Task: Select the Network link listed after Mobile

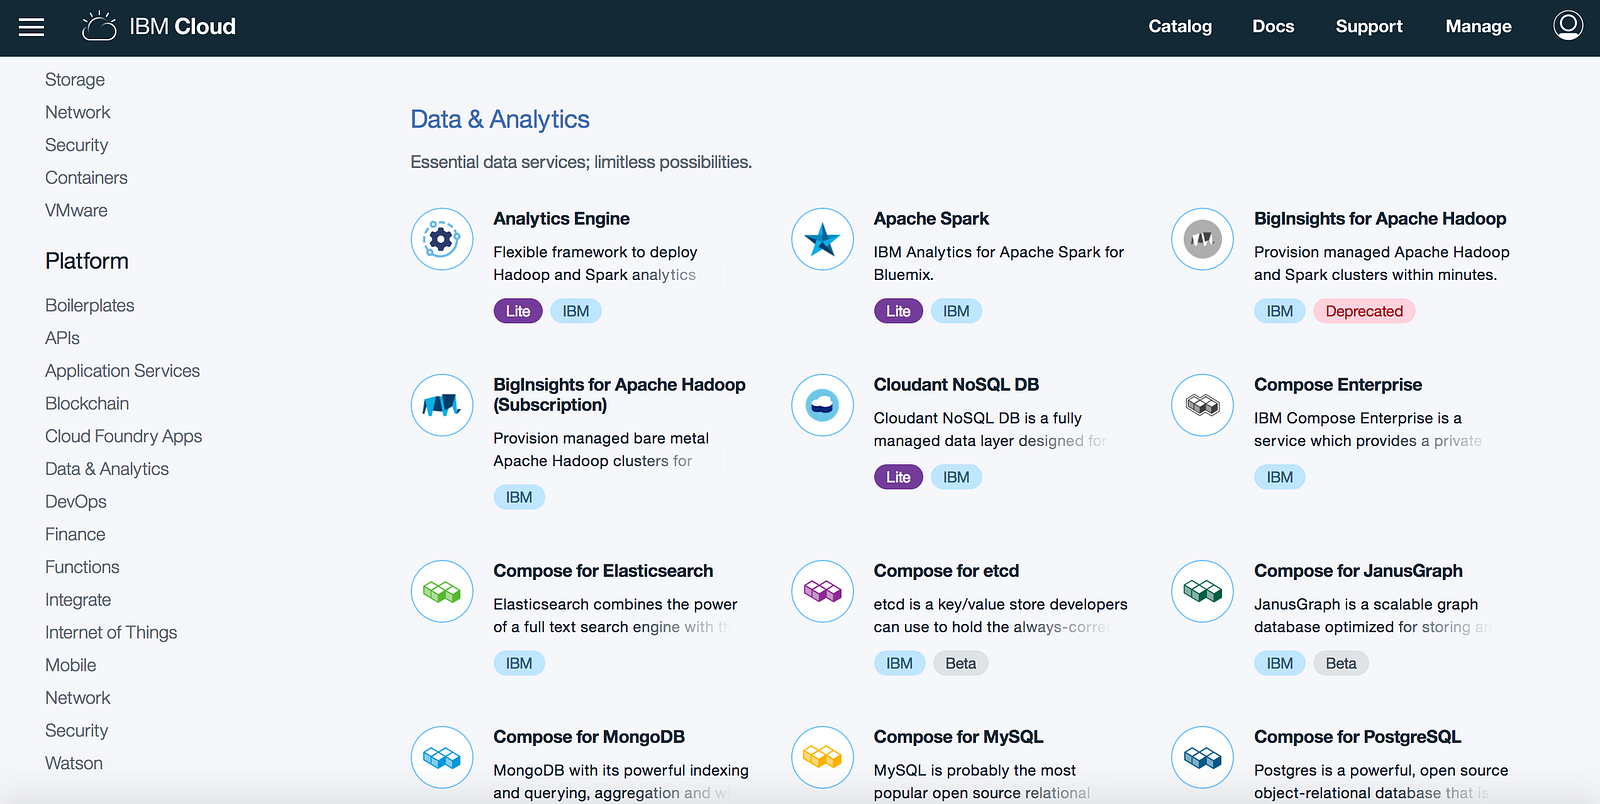Action: tap(78, 698)
